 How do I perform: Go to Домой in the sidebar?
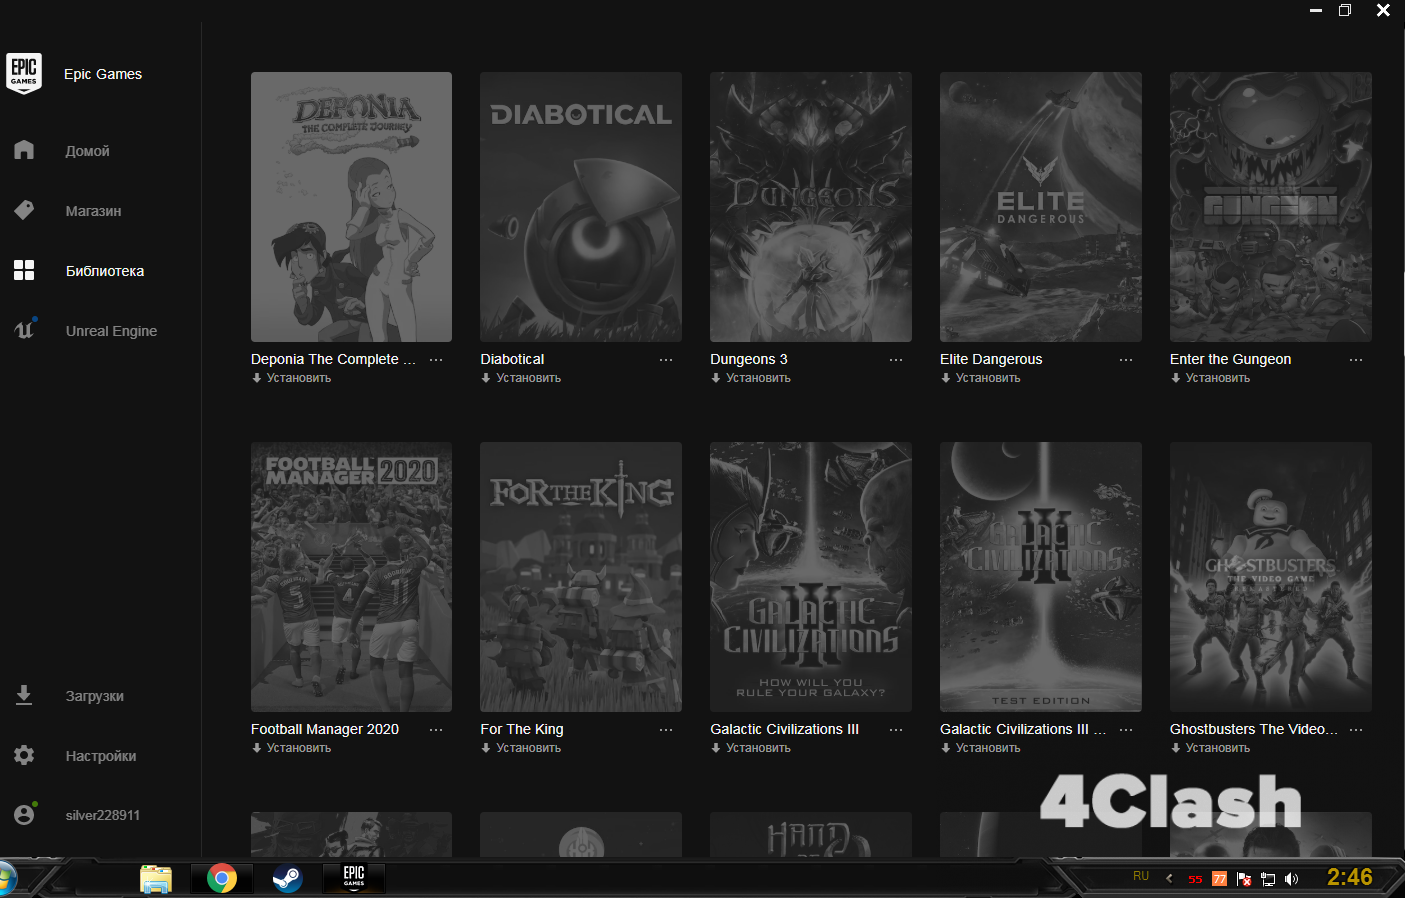pos(88,151)
